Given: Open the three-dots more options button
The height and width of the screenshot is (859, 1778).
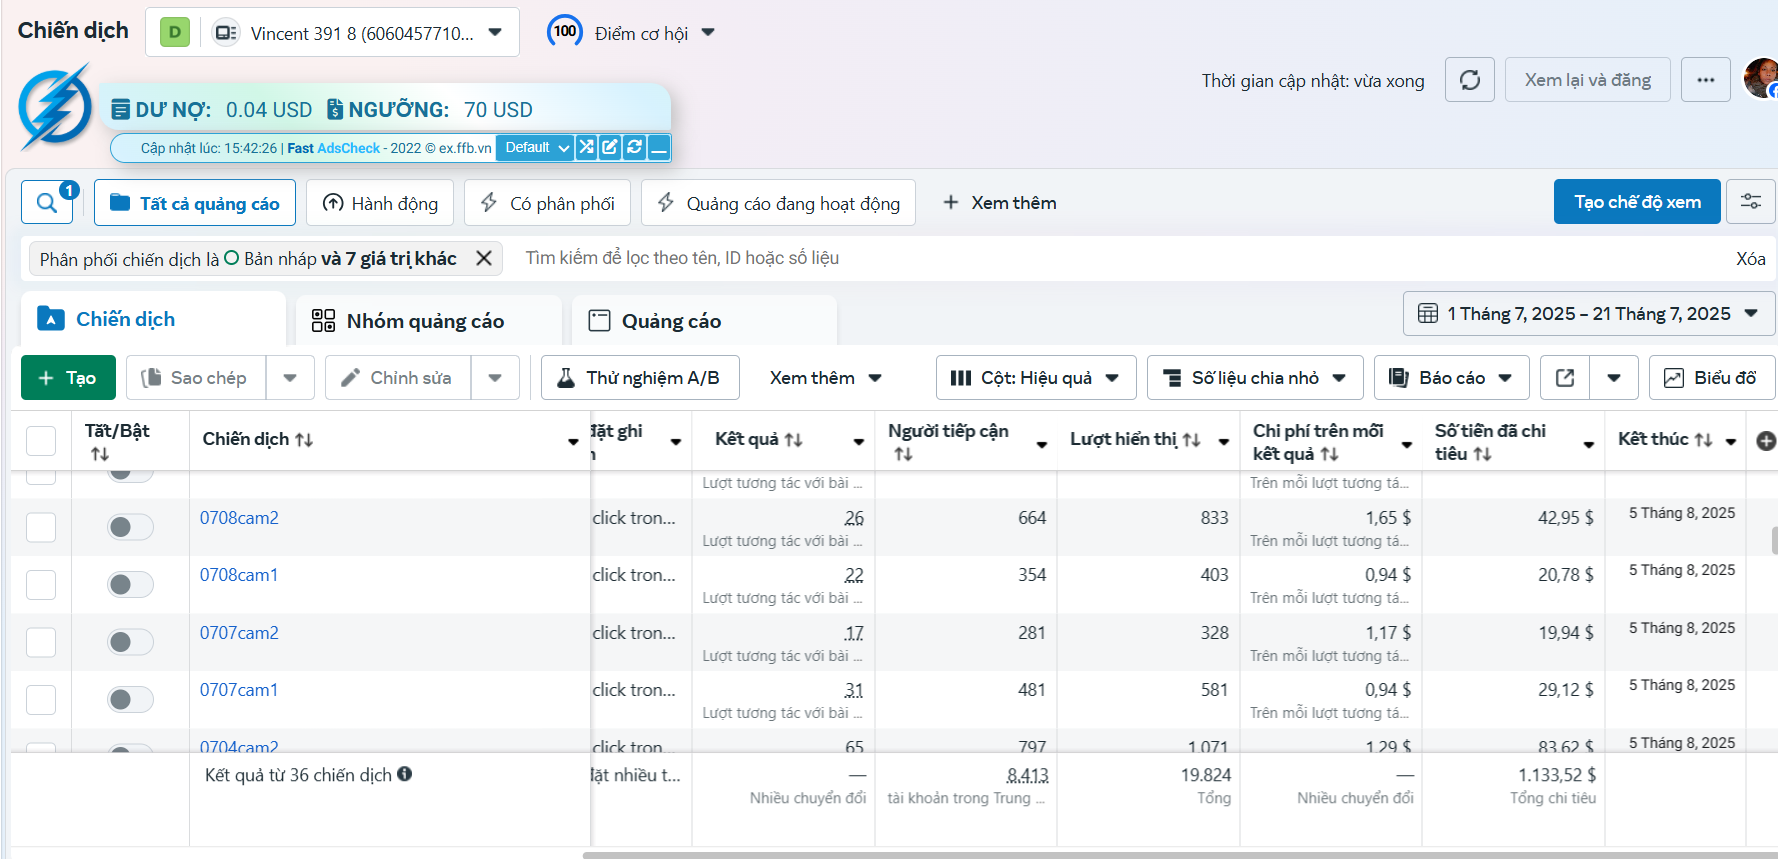Looking at the screenshot, I should (1706, 80).
